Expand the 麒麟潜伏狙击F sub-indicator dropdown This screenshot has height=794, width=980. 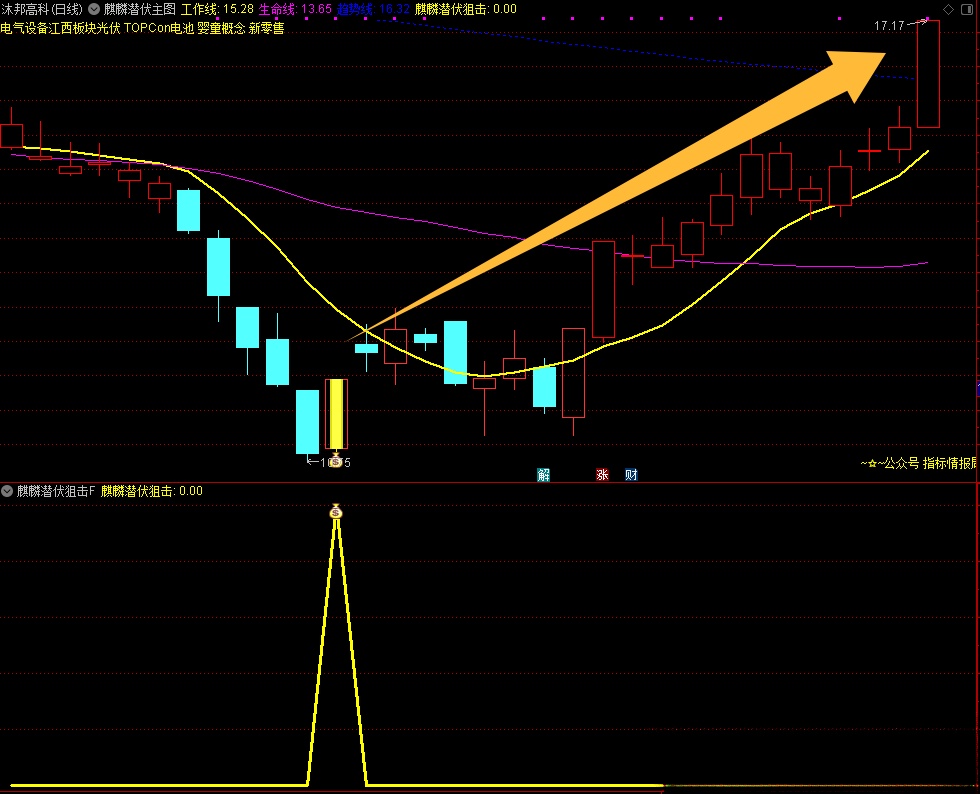click(8, 491)
